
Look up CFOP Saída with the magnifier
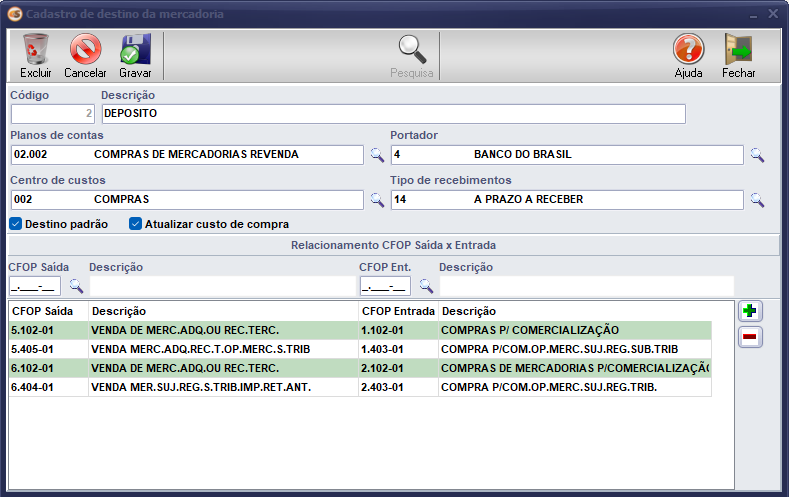76,287
